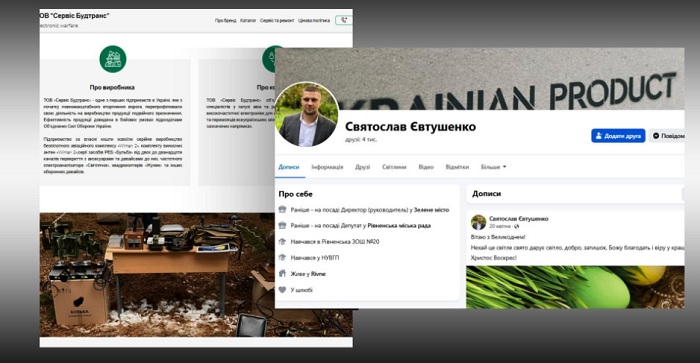The width and height of the screenshot is (700, 363).
Task: Open the post date '20 квітня'
Action: (x=500, y=226)
